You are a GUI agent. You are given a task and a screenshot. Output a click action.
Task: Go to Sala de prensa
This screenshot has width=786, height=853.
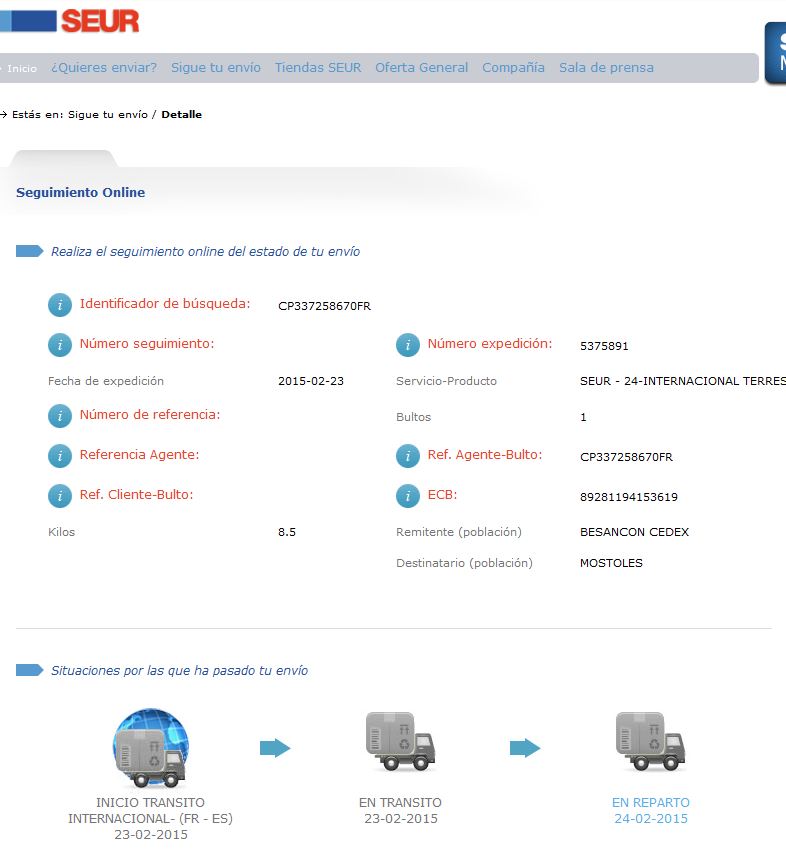click(606, 67)
